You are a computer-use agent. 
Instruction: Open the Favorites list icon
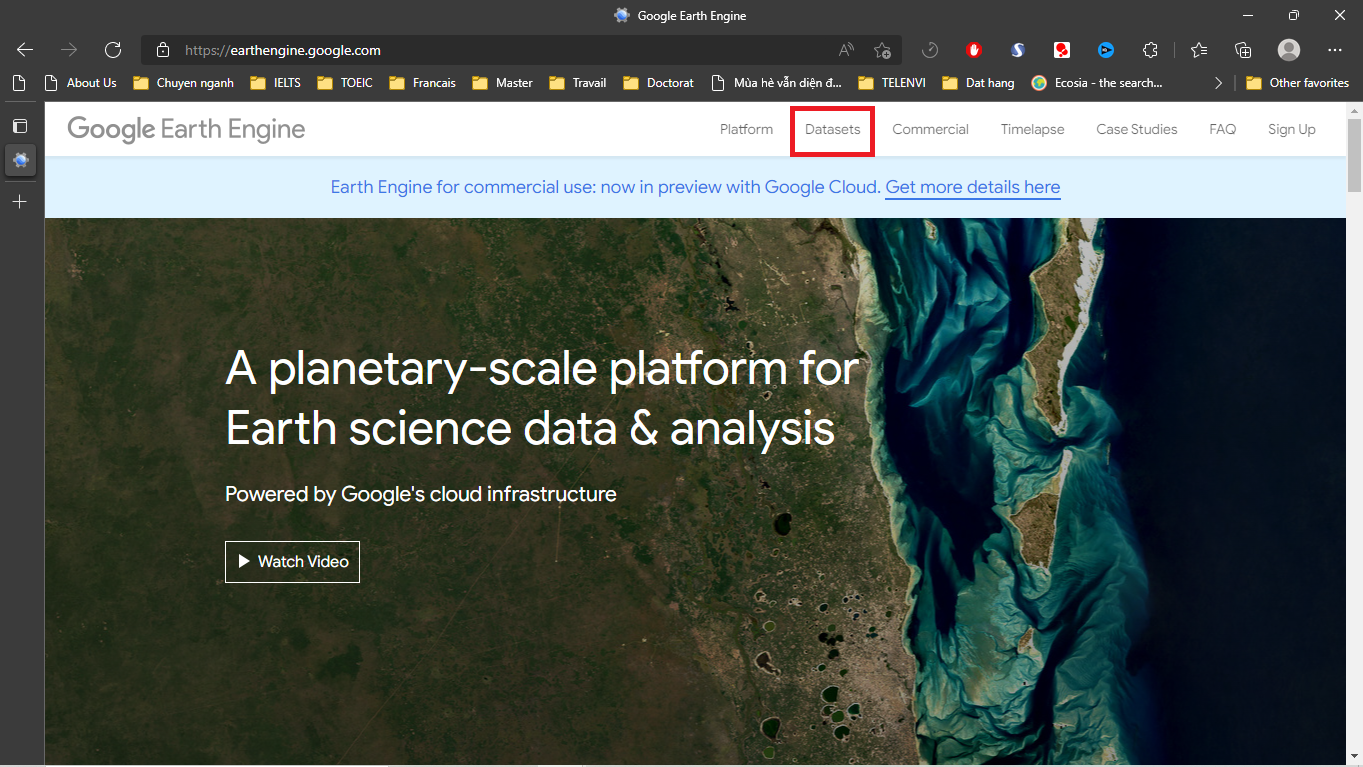pos(1199,50)
